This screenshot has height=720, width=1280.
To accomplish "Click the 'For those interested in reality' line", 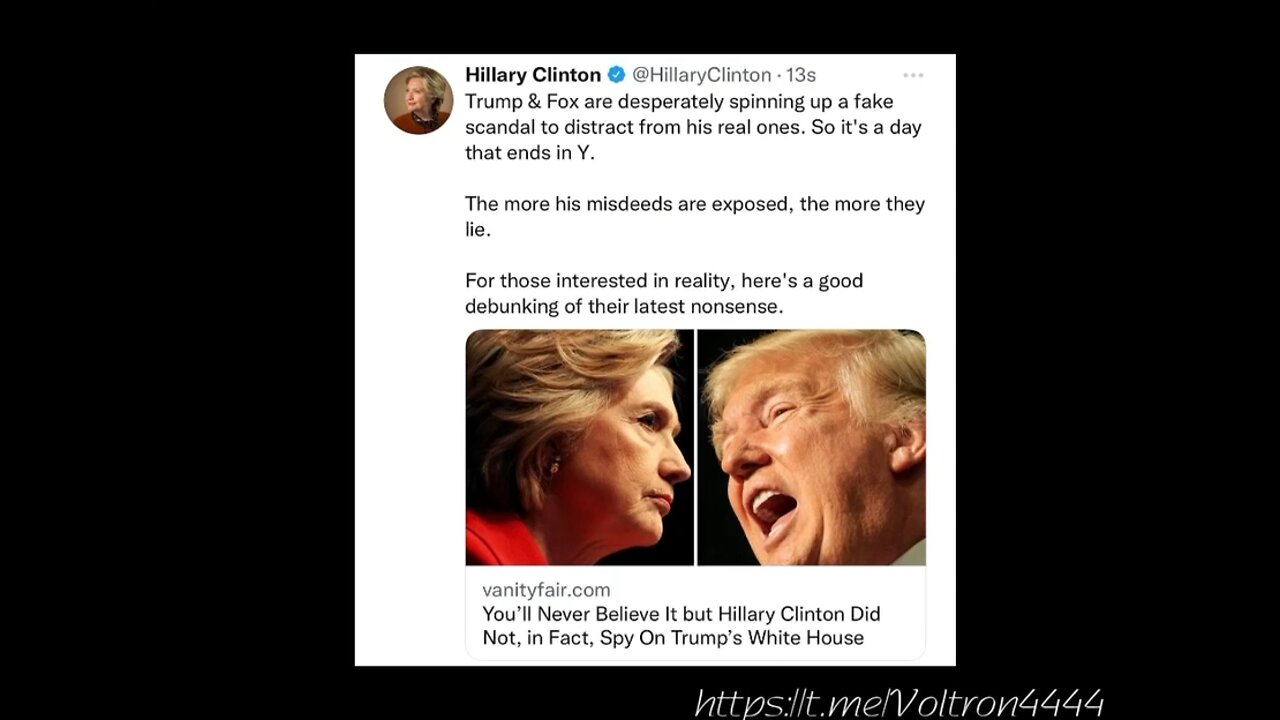I will click(664, 281).
